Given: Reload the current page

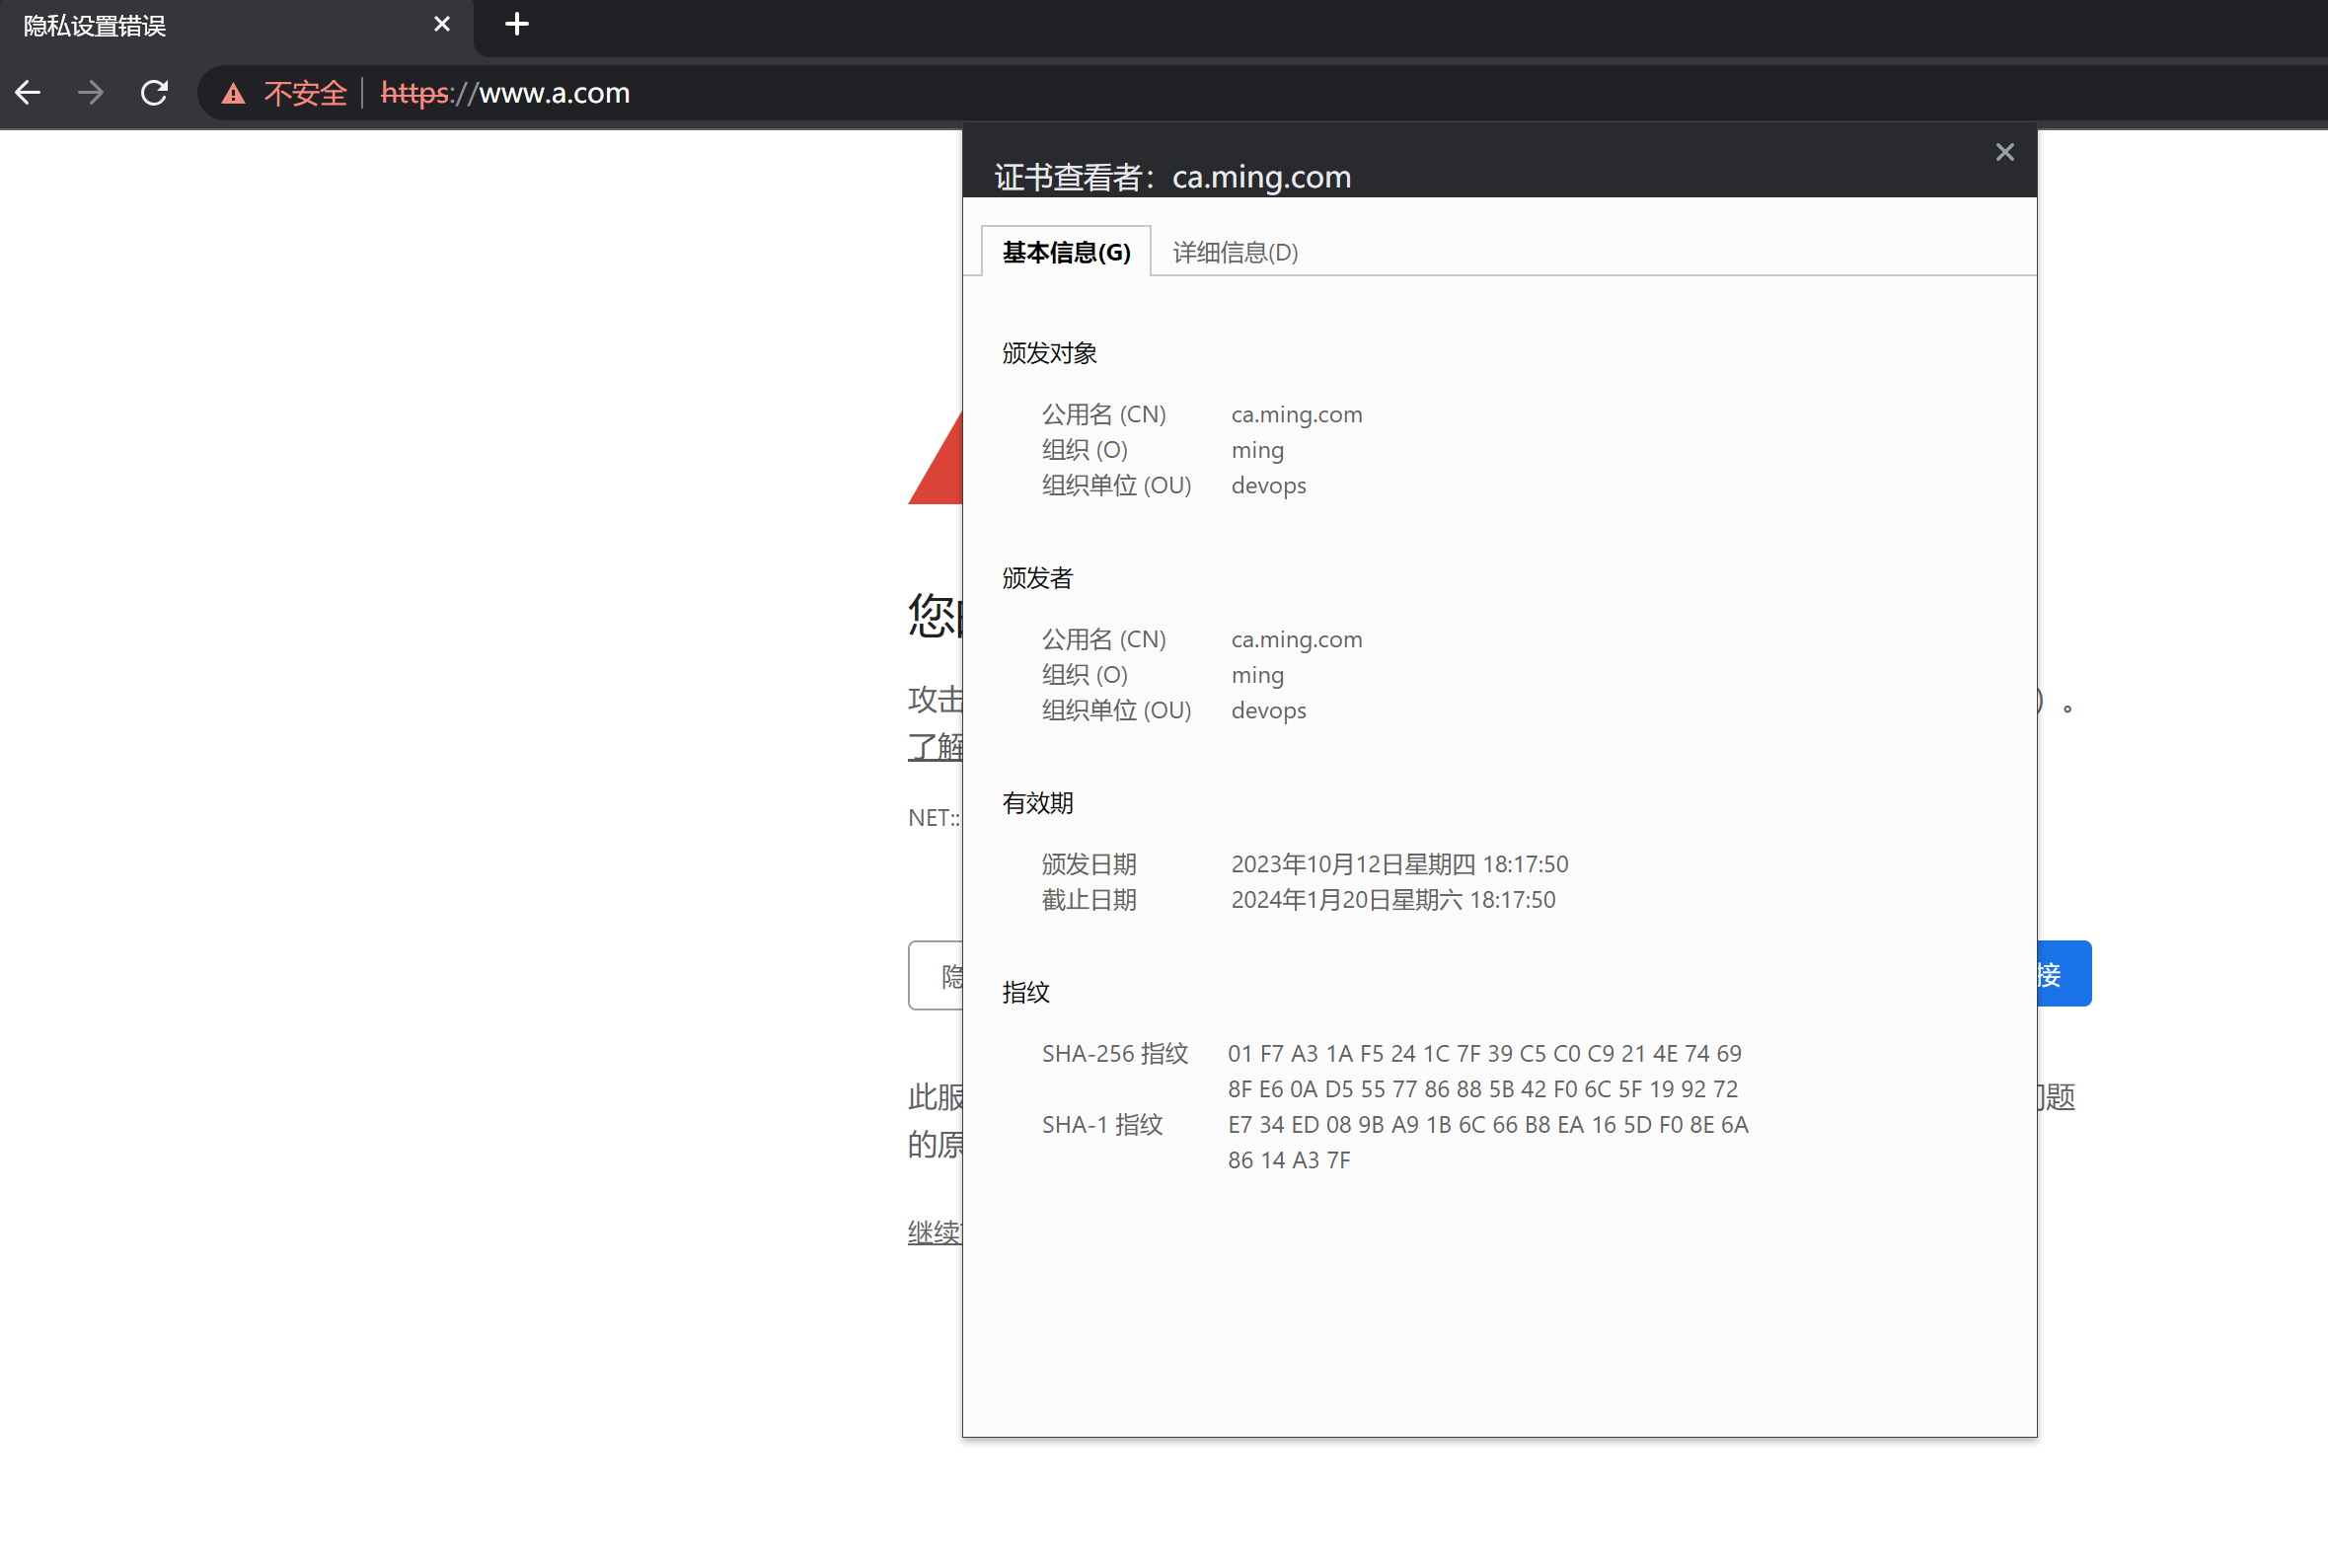Looking at the screenshot, I should click(154, 93).
